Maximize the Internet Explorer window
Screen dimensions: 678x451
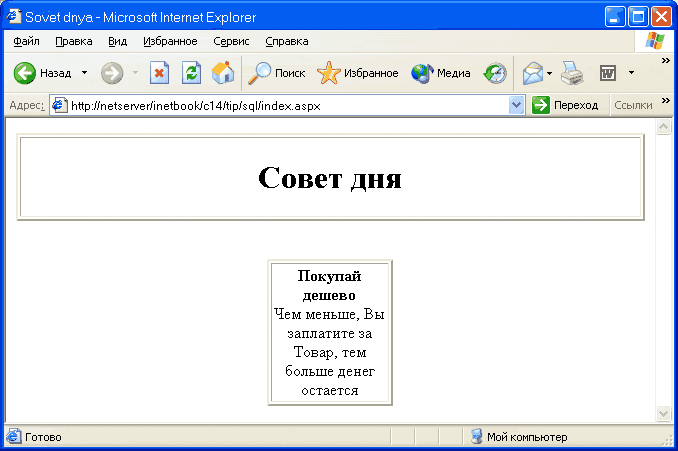point(638,17)
